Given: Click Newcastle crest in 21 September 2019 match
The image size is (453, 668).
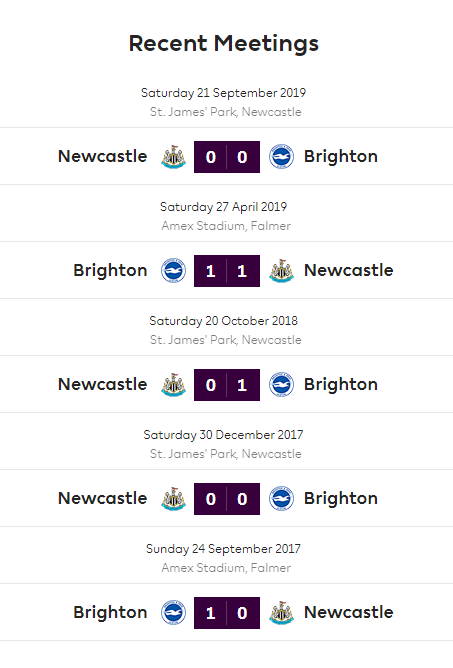Looking at the screenshot, I should 173,157.
